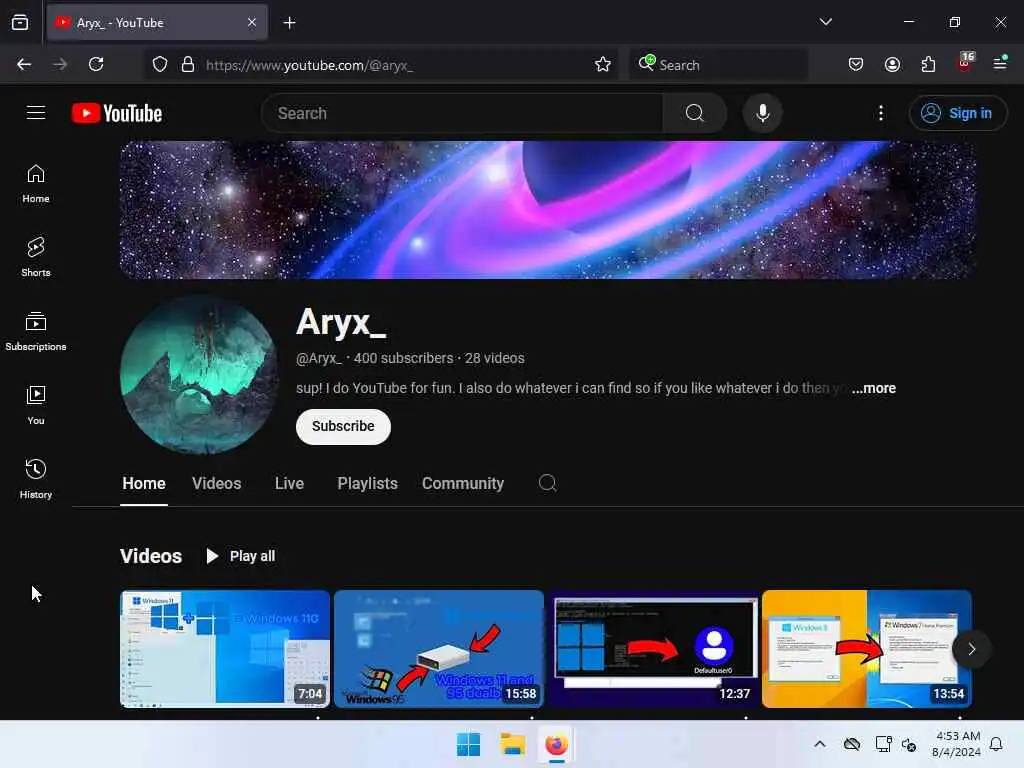1024x768 pixels.
Task: Click the Videos section heading
Action: point(151,556)
